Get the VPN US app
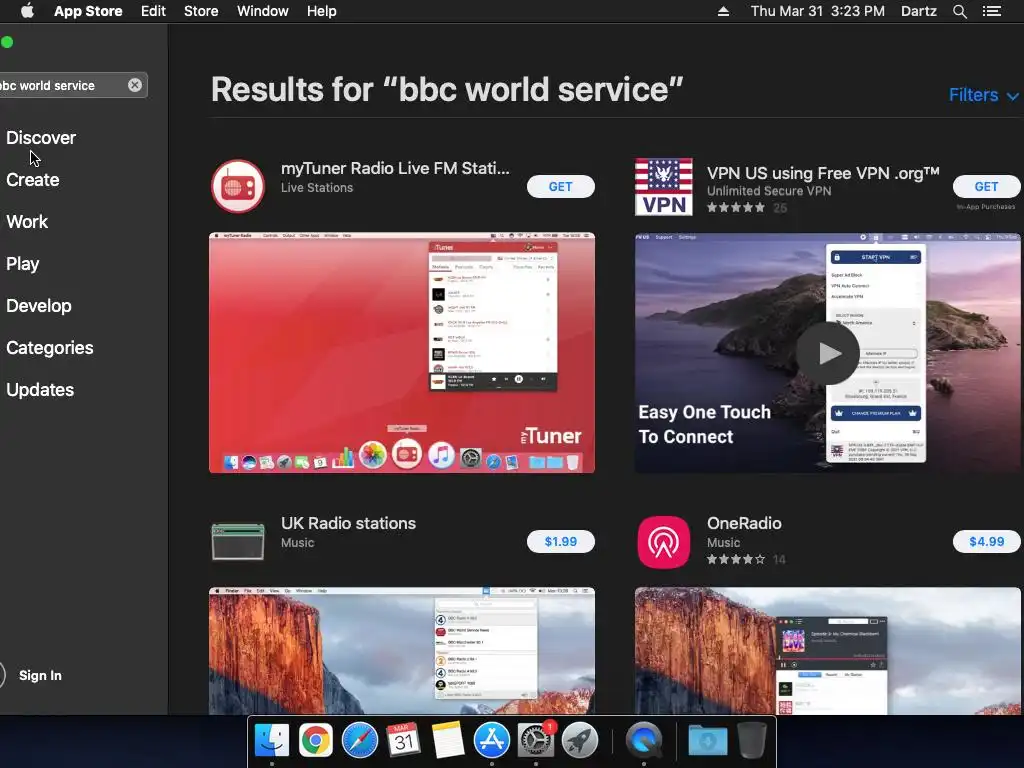Image resolution: width=1024 pixels, height=768 pixels. click(986, 187)
